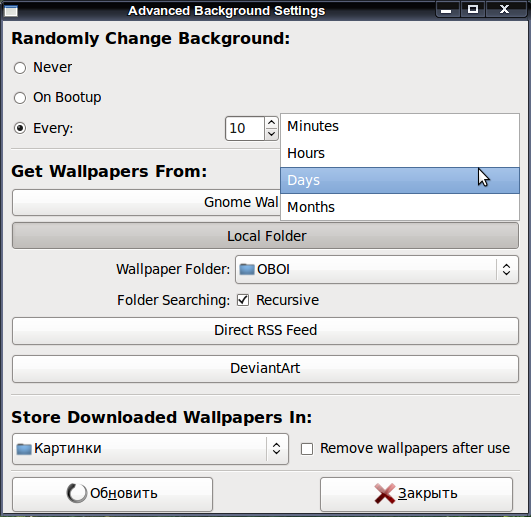Click arrows on the Картинки combo box
Screen dimensions: 531x517
tap(276, 449)
